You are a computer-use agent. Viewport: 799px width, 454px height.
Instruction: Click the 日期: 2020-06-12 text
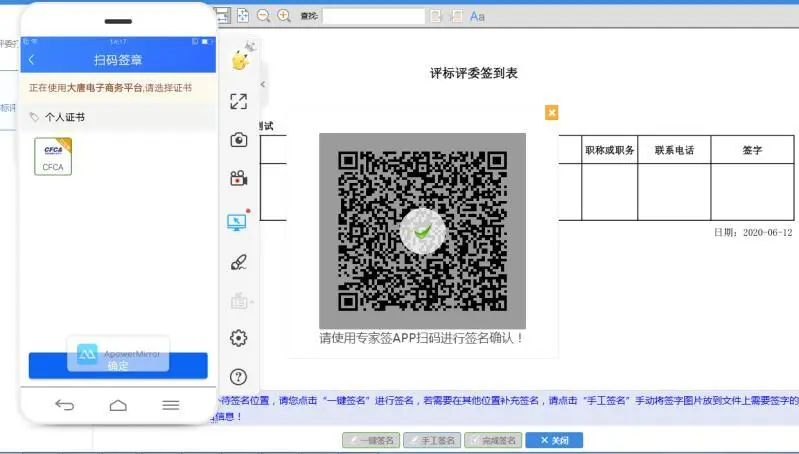753,232
